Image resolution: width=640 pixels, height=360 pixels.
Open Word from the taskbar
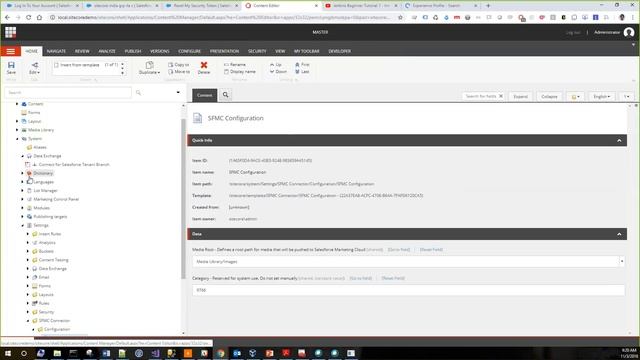106,353
